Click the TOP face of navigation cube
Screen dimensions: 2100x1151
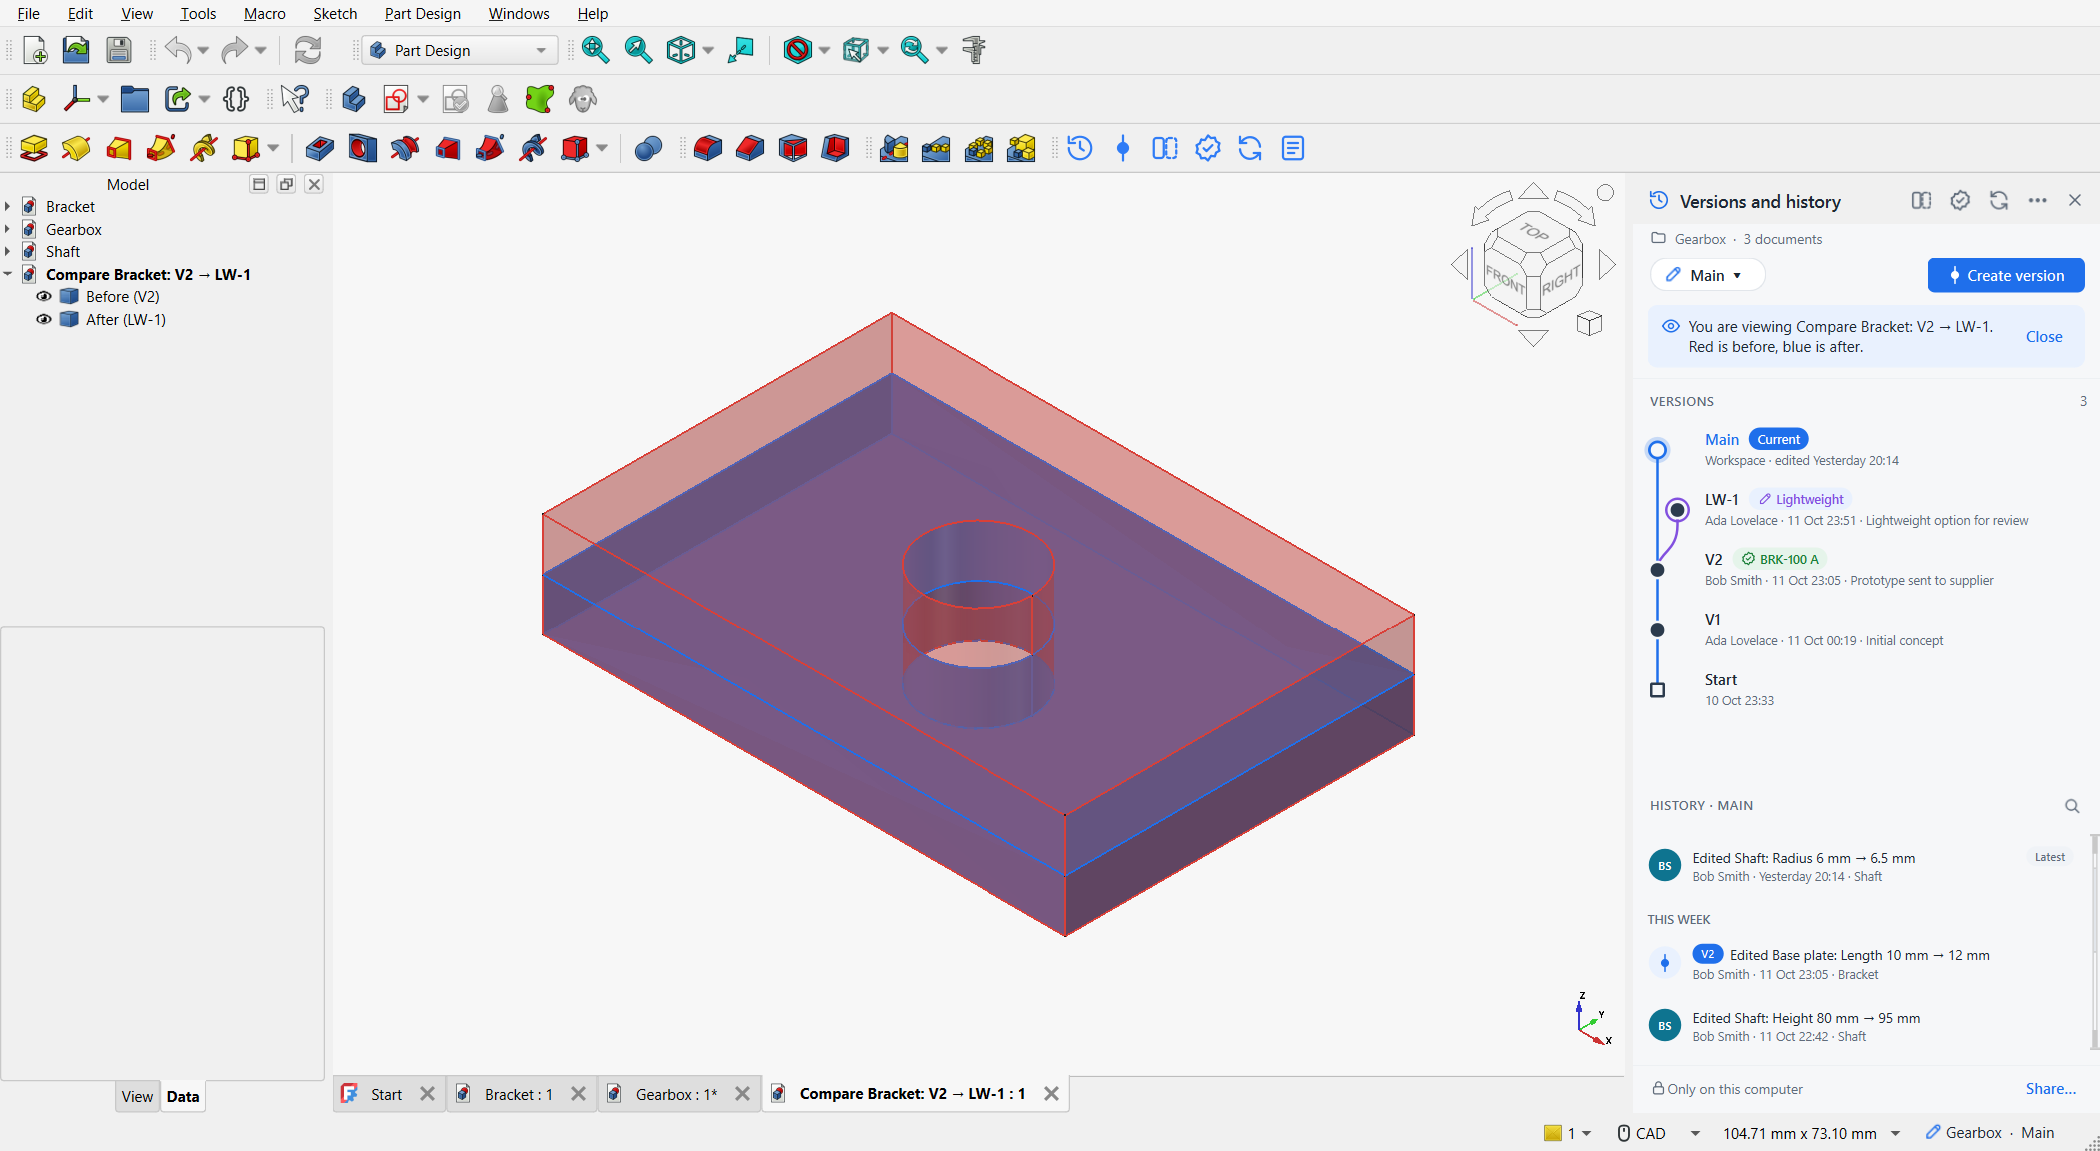tap(1534, 232)
